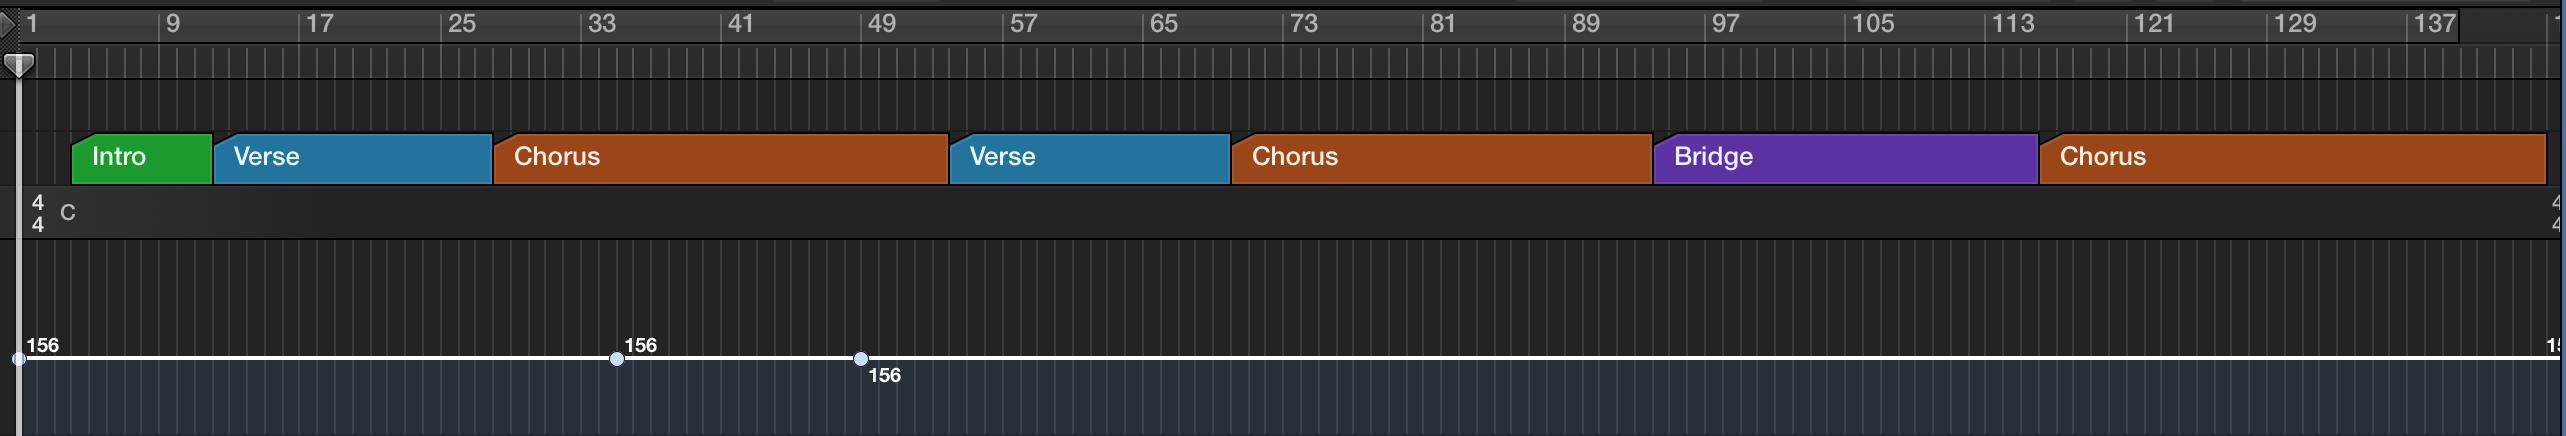Select the tempo point at bar 1
The width and height of the screenshot is (2566, 436).
tap(19, 358)
